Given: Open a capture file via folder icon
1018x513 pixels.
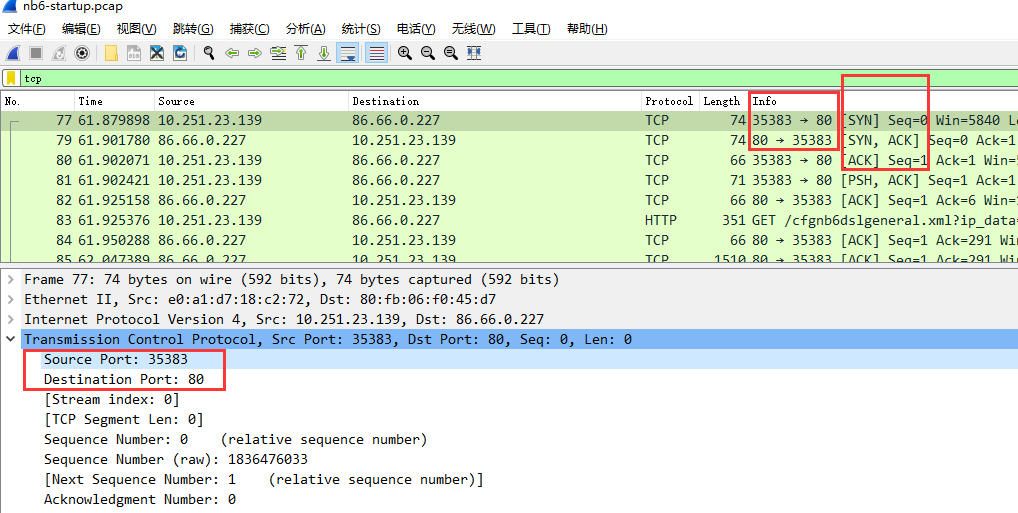Looking at the screenshot, I should 110,53.
